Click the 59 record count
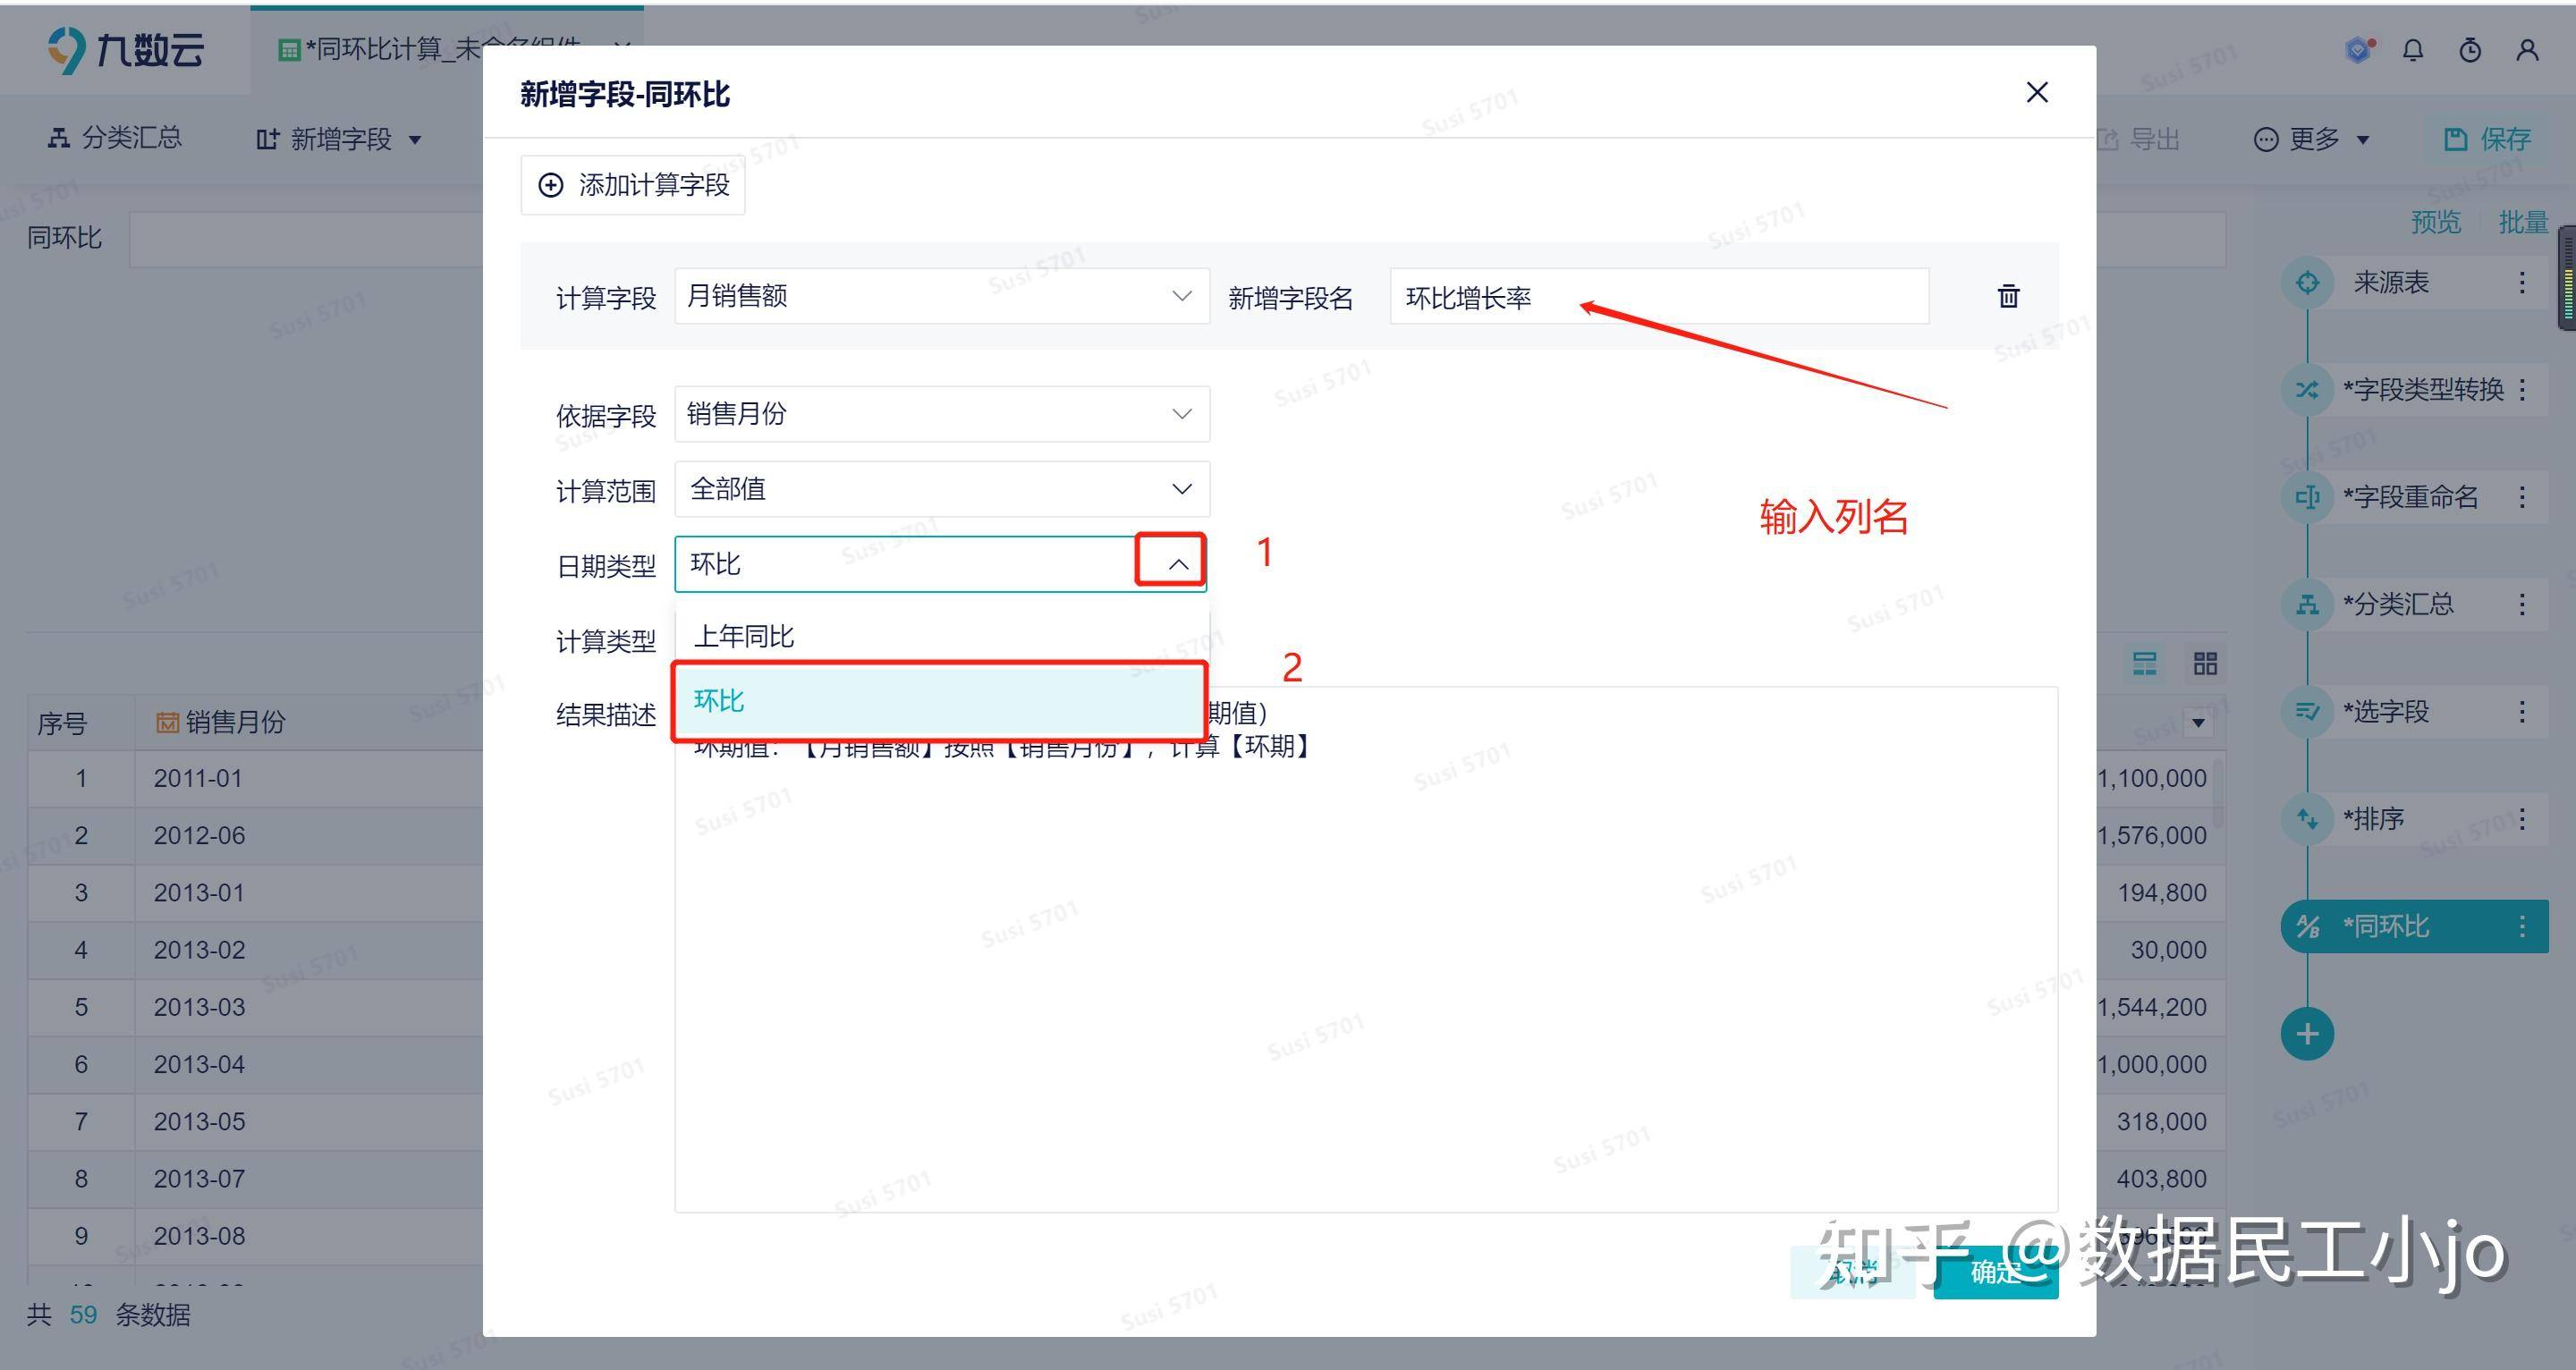2576x1370 pixels. 83,1314
